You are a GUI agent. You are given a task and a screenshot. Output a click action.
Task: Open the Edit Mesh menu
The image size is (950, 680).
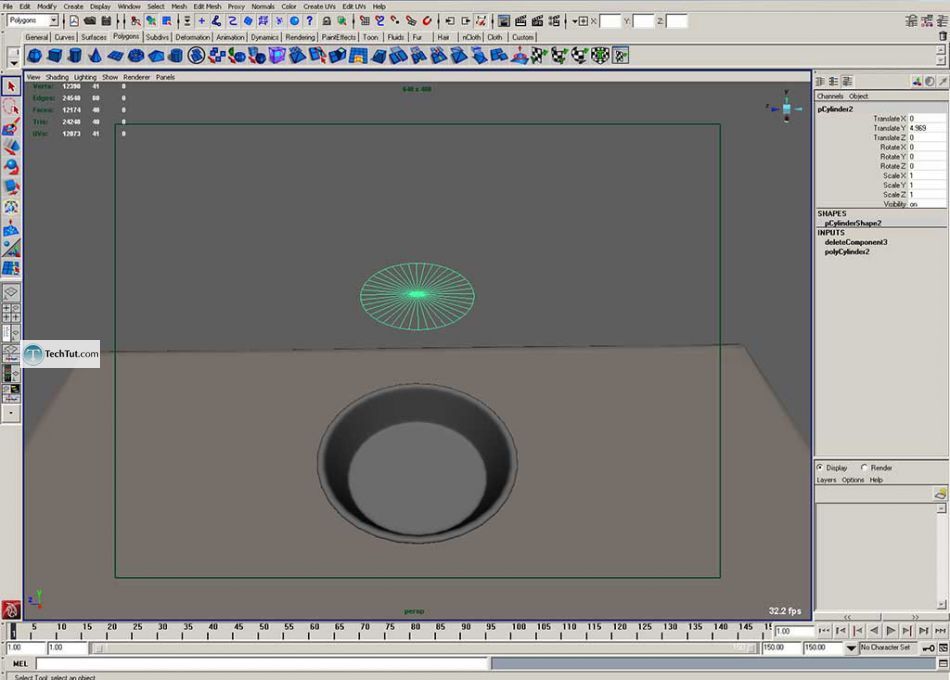click(x=207, y=6)
